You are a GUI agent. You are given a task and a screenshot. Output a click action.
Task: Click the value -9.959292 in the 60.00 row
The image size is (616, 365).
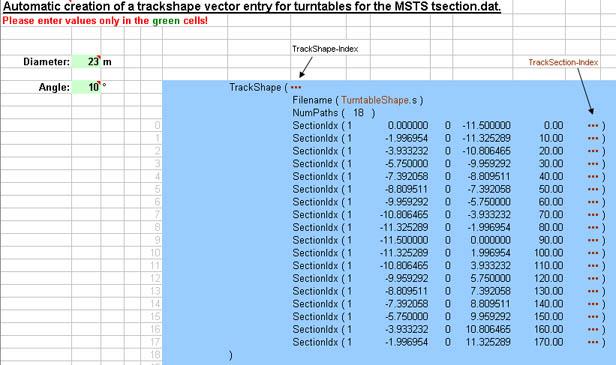[x=406, y=202]
